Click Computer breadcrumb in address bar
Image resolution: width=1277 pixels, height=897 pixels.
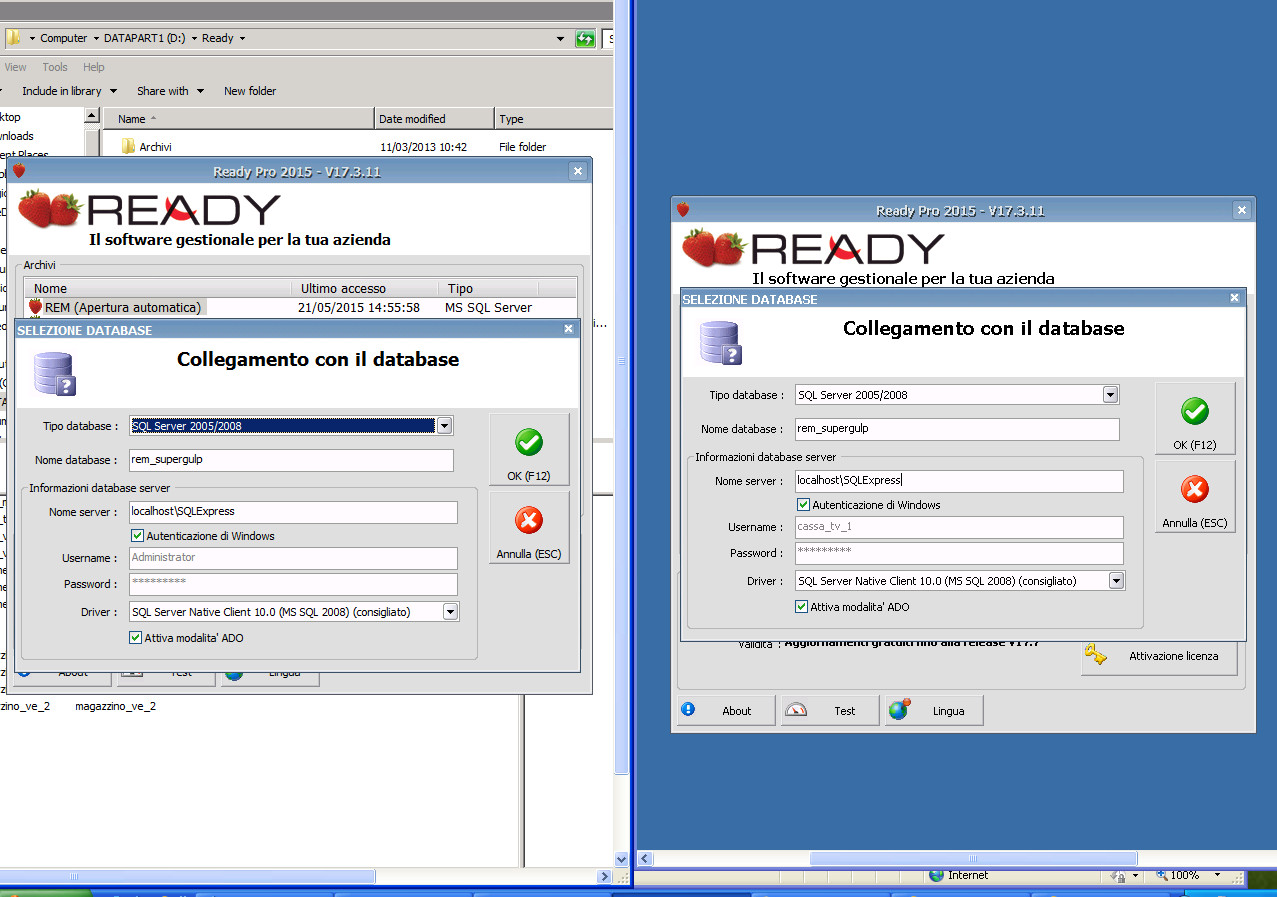(64, 38)
